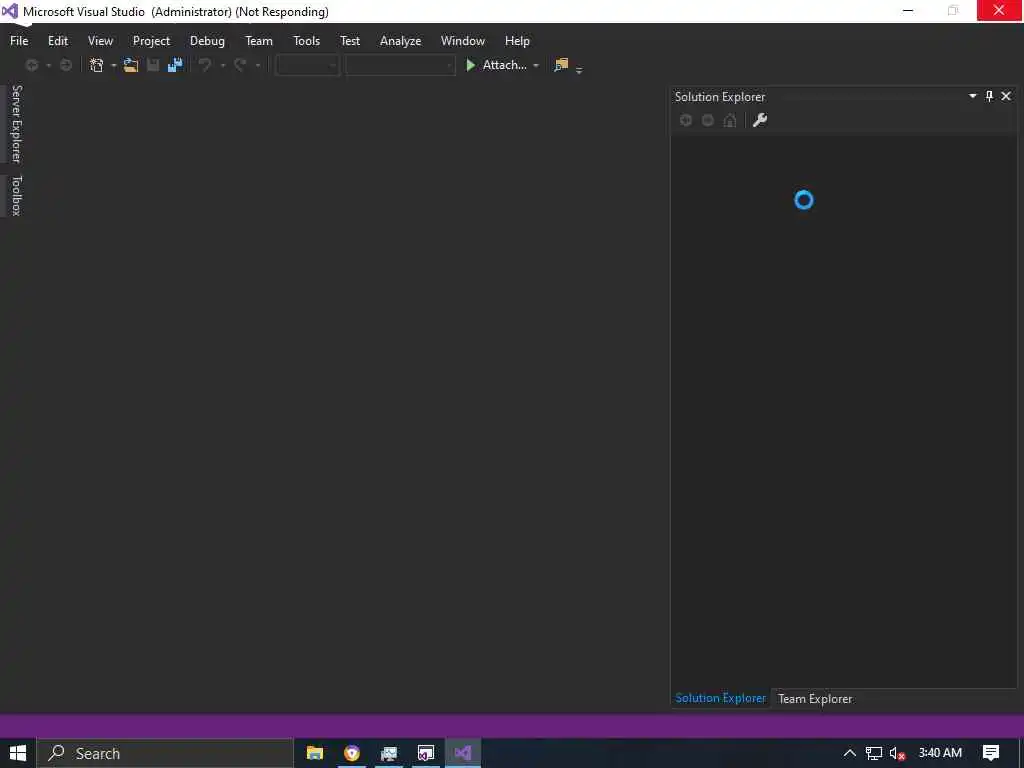Click the green Attach play button
This screenshot has height=768, width=1024.
(x=496, y=65)
